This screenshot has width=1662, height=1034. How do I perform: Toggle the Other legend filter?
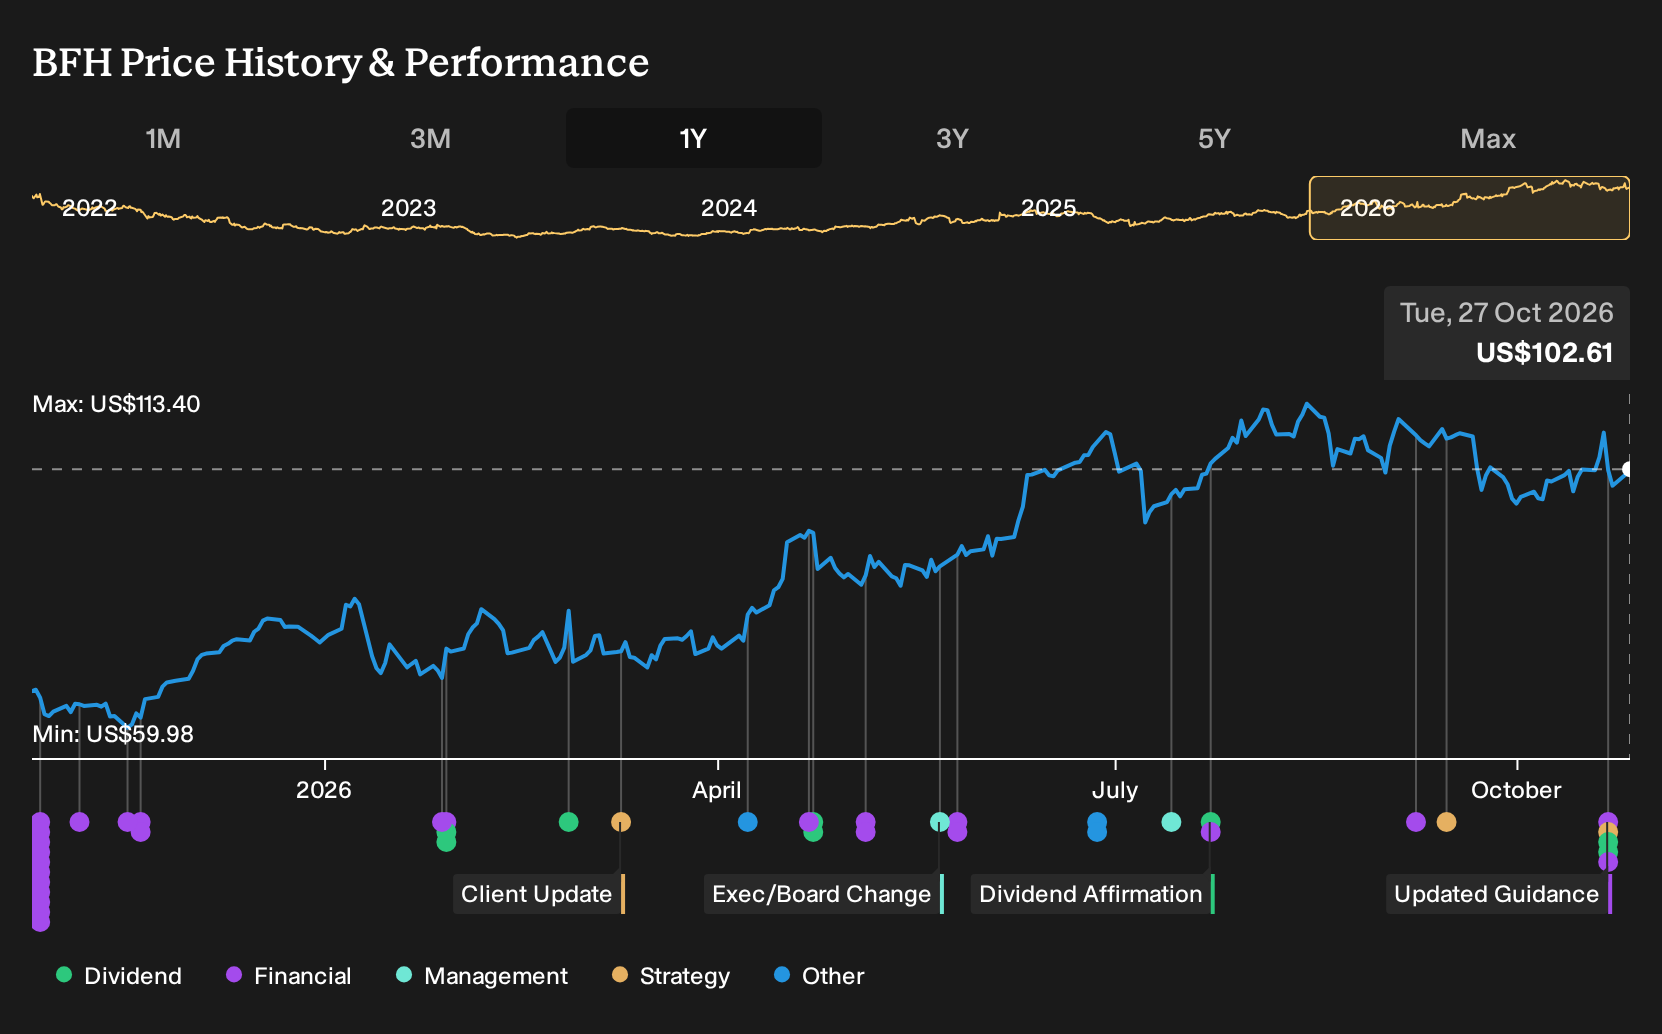coord(819,975)
